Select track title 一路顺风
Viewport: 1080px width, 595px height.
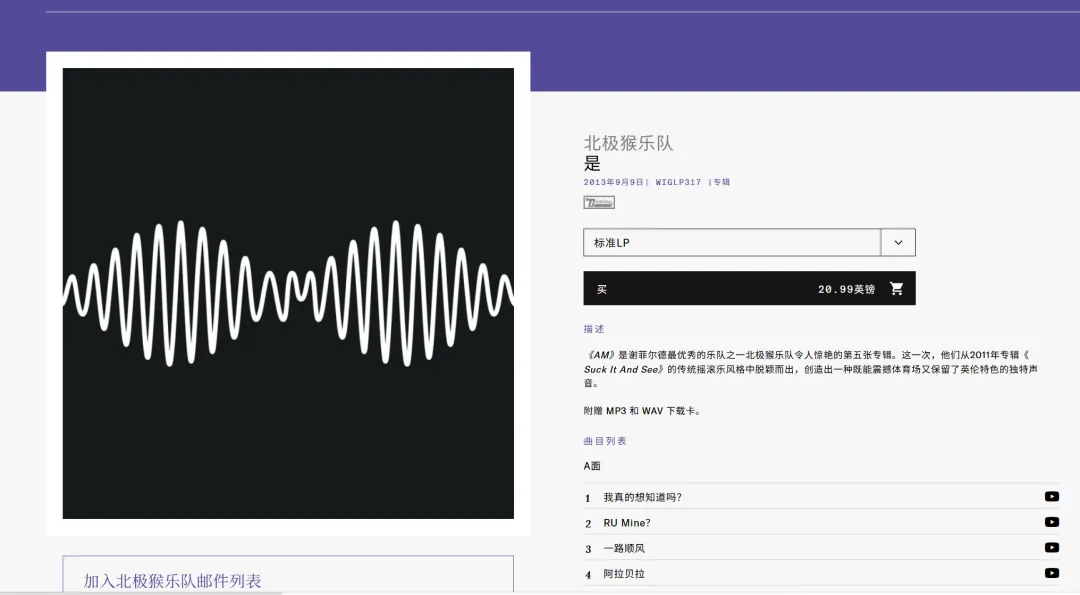(x=624, y=548)
